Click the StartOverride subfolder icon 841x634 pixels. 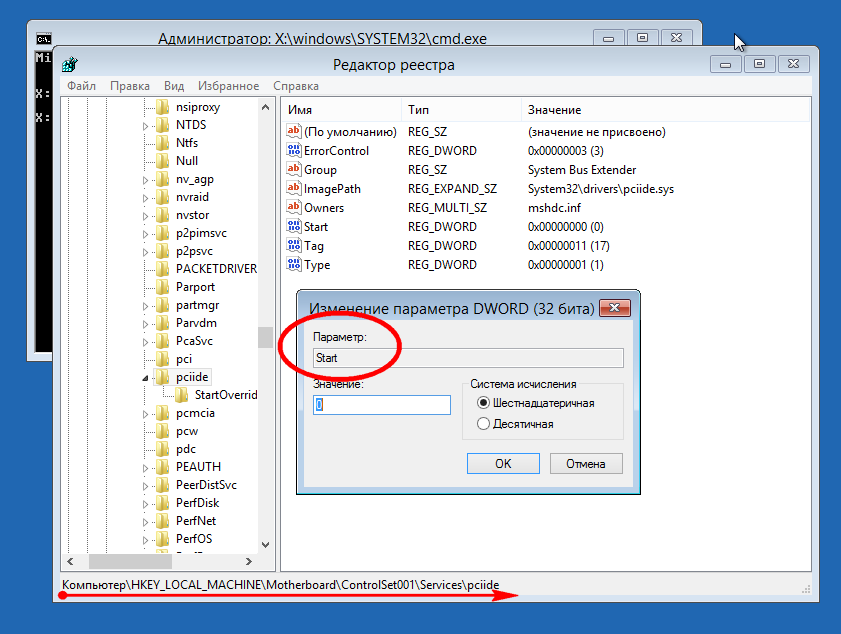(x=181, y=395)
